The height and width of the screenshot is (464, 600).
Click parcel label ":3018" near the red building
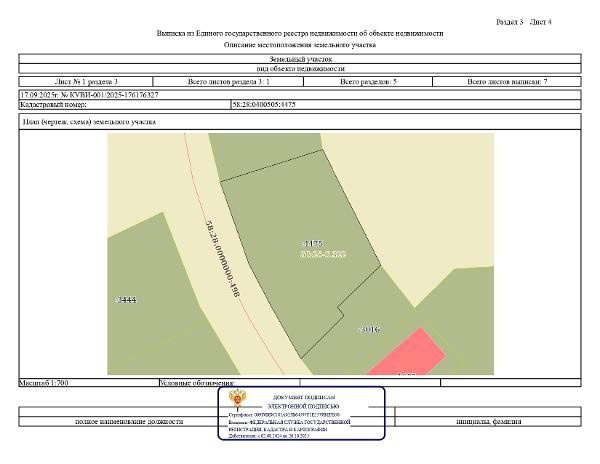coord(370,329)
